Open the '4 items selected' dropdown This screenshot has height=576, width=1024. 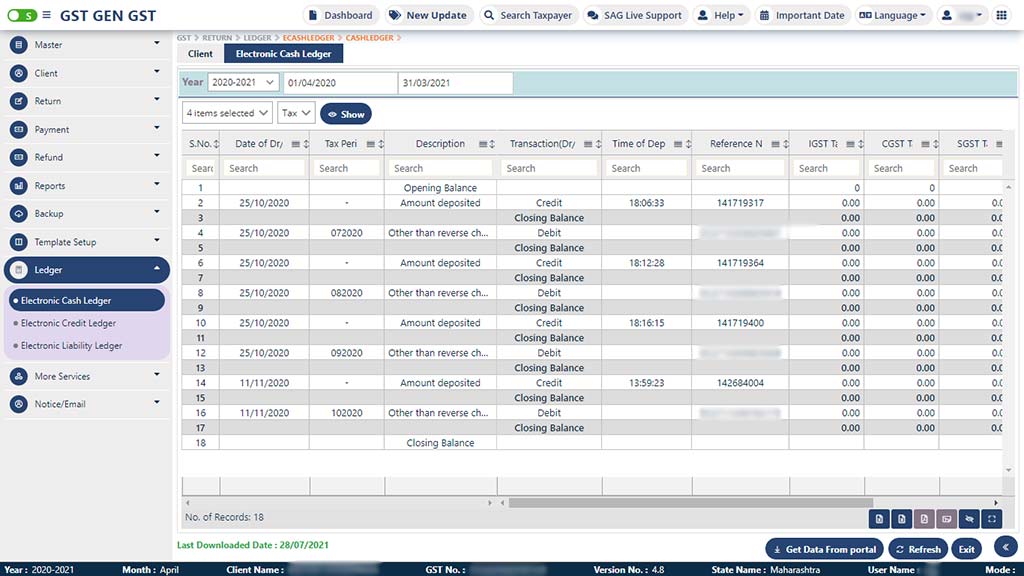[x=228, y=114]
